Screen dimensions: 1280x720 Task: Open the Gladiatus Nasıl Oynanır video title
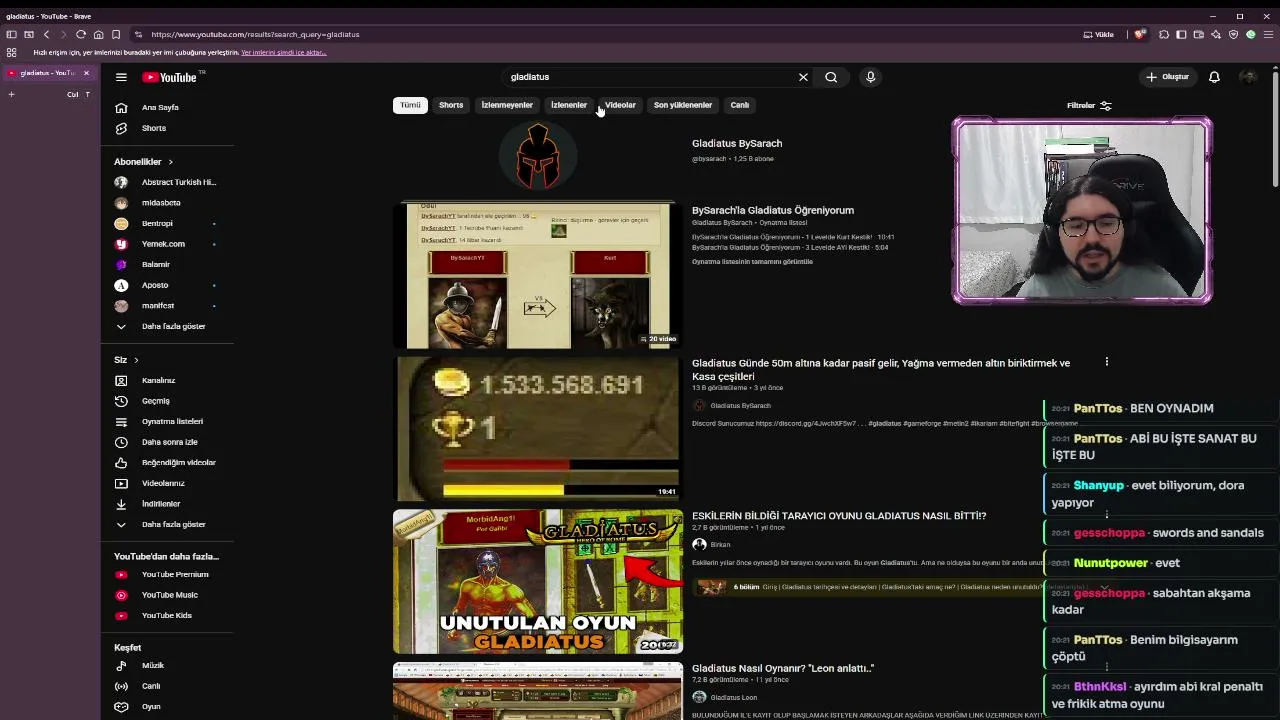(x=783, y=668)
